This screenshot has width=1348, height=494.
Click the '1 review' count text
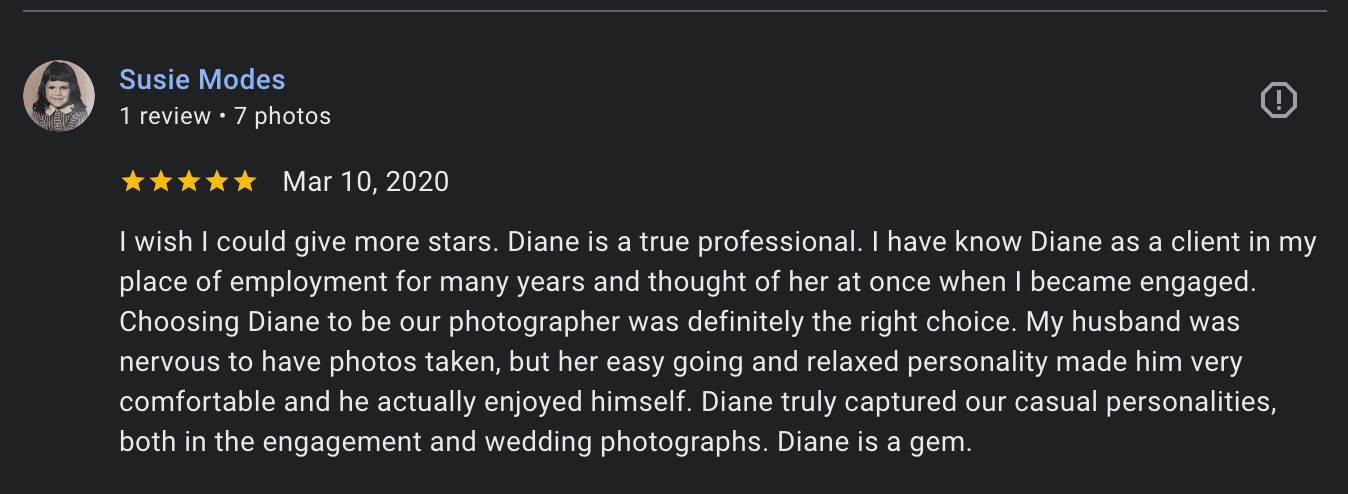click(165, 117)
